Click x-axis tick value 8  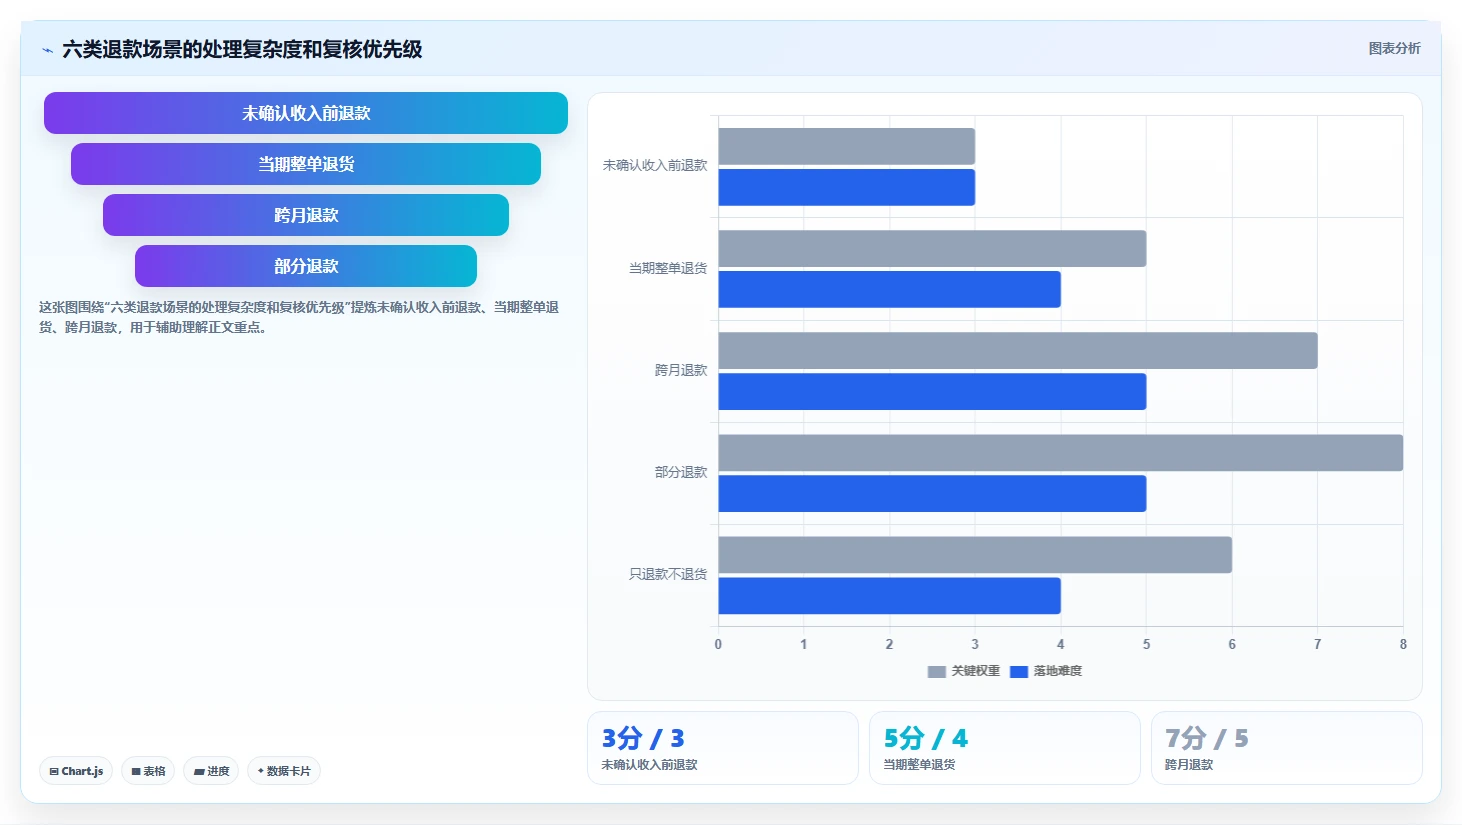[1403, 644]
